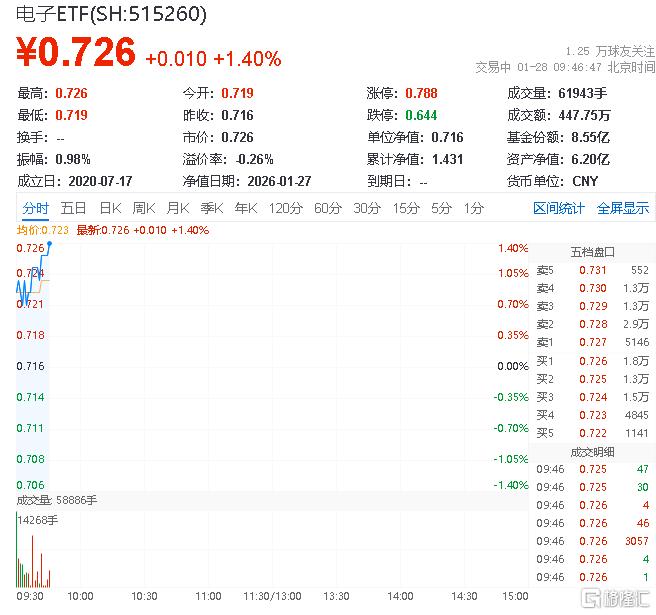Click 昨收 value 0.716

coord(237,115)
